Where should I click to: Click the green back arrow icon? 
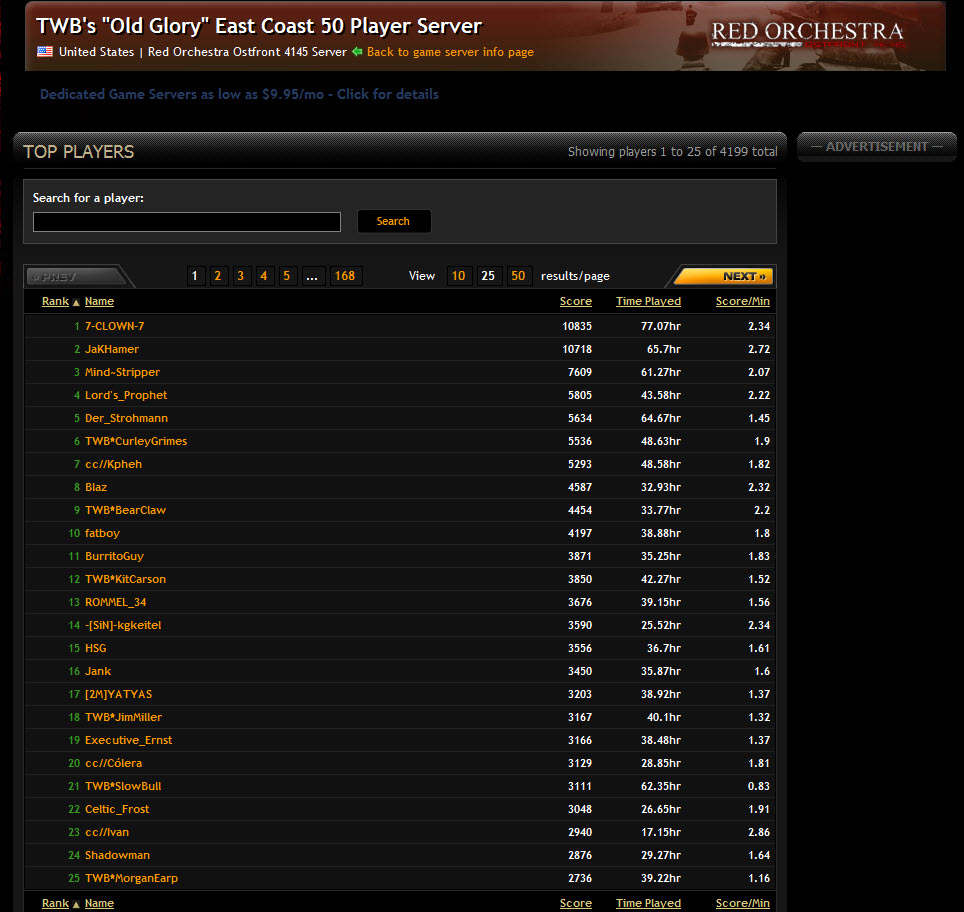[x=357, y=52]
